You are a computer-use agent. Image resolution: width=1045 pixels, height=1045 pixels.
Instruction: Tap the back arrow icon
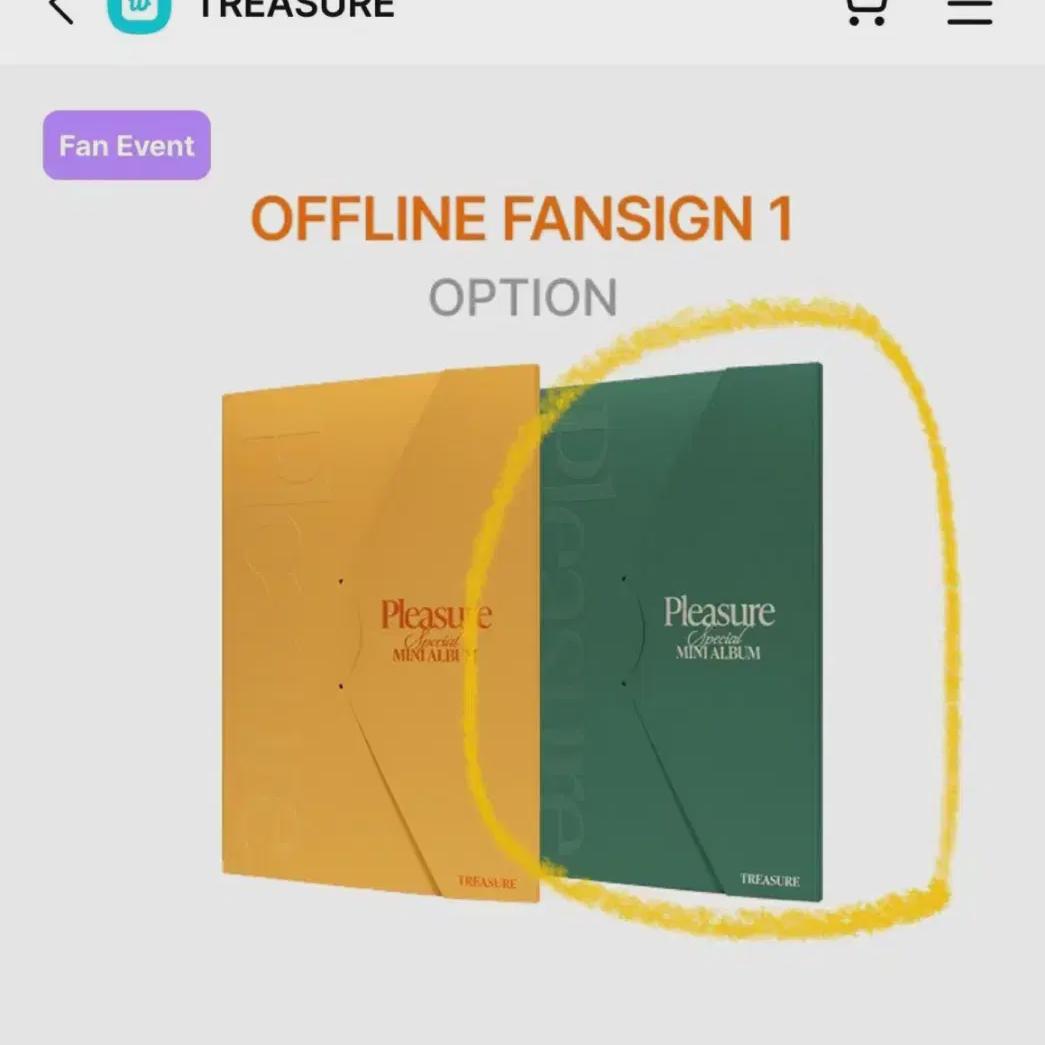point(61,10)
